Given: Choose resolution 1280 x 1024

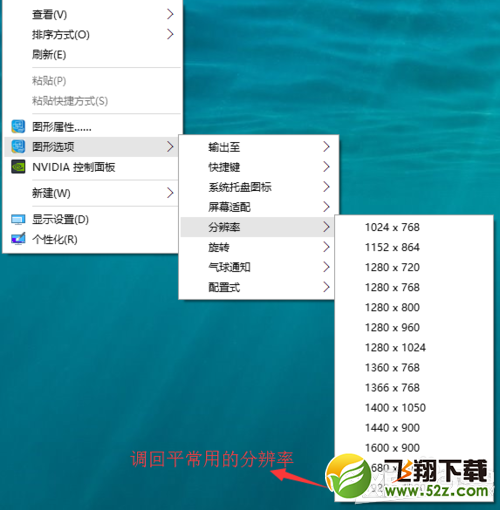Looking at the screenshot, I should pos(414,347).
